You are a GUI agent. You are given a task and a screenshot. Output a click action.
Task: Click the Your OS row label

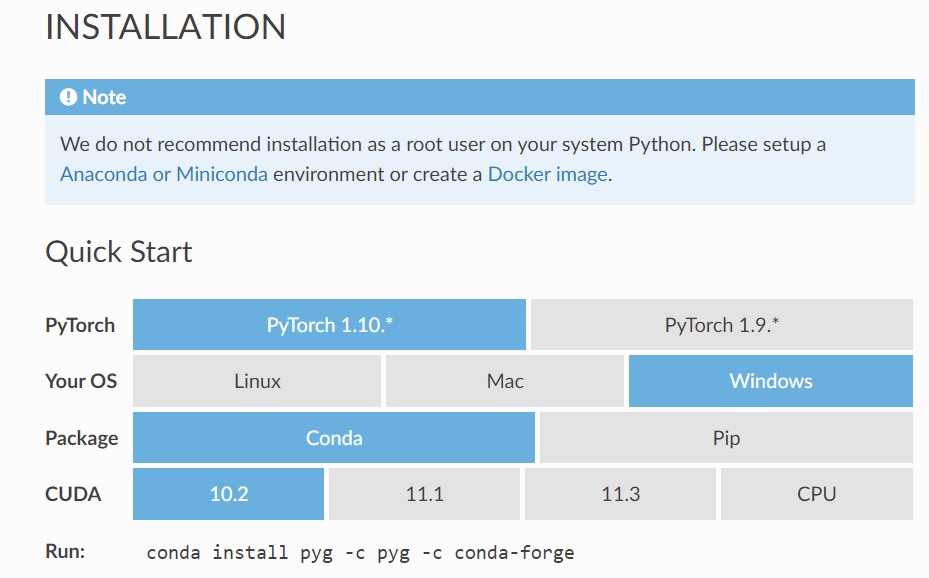tap(81, 381)
